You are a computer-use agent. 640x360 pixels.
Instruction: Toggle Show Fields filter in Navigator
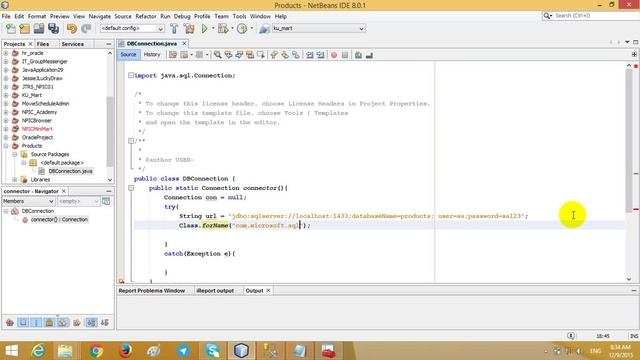(x=23, y=322)
